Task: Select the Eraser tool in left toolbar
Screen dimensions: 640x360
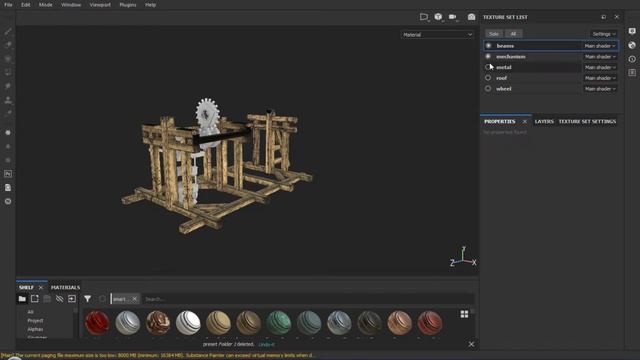Action: 8,45
